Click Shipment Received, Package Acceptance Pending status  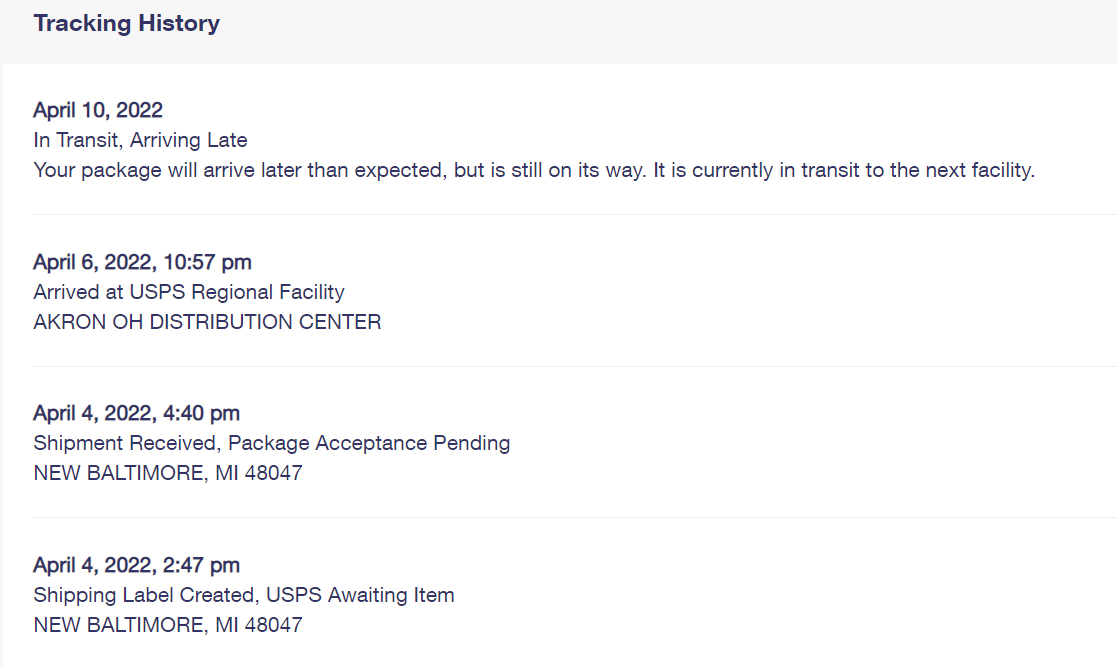(x=271, y=443)
